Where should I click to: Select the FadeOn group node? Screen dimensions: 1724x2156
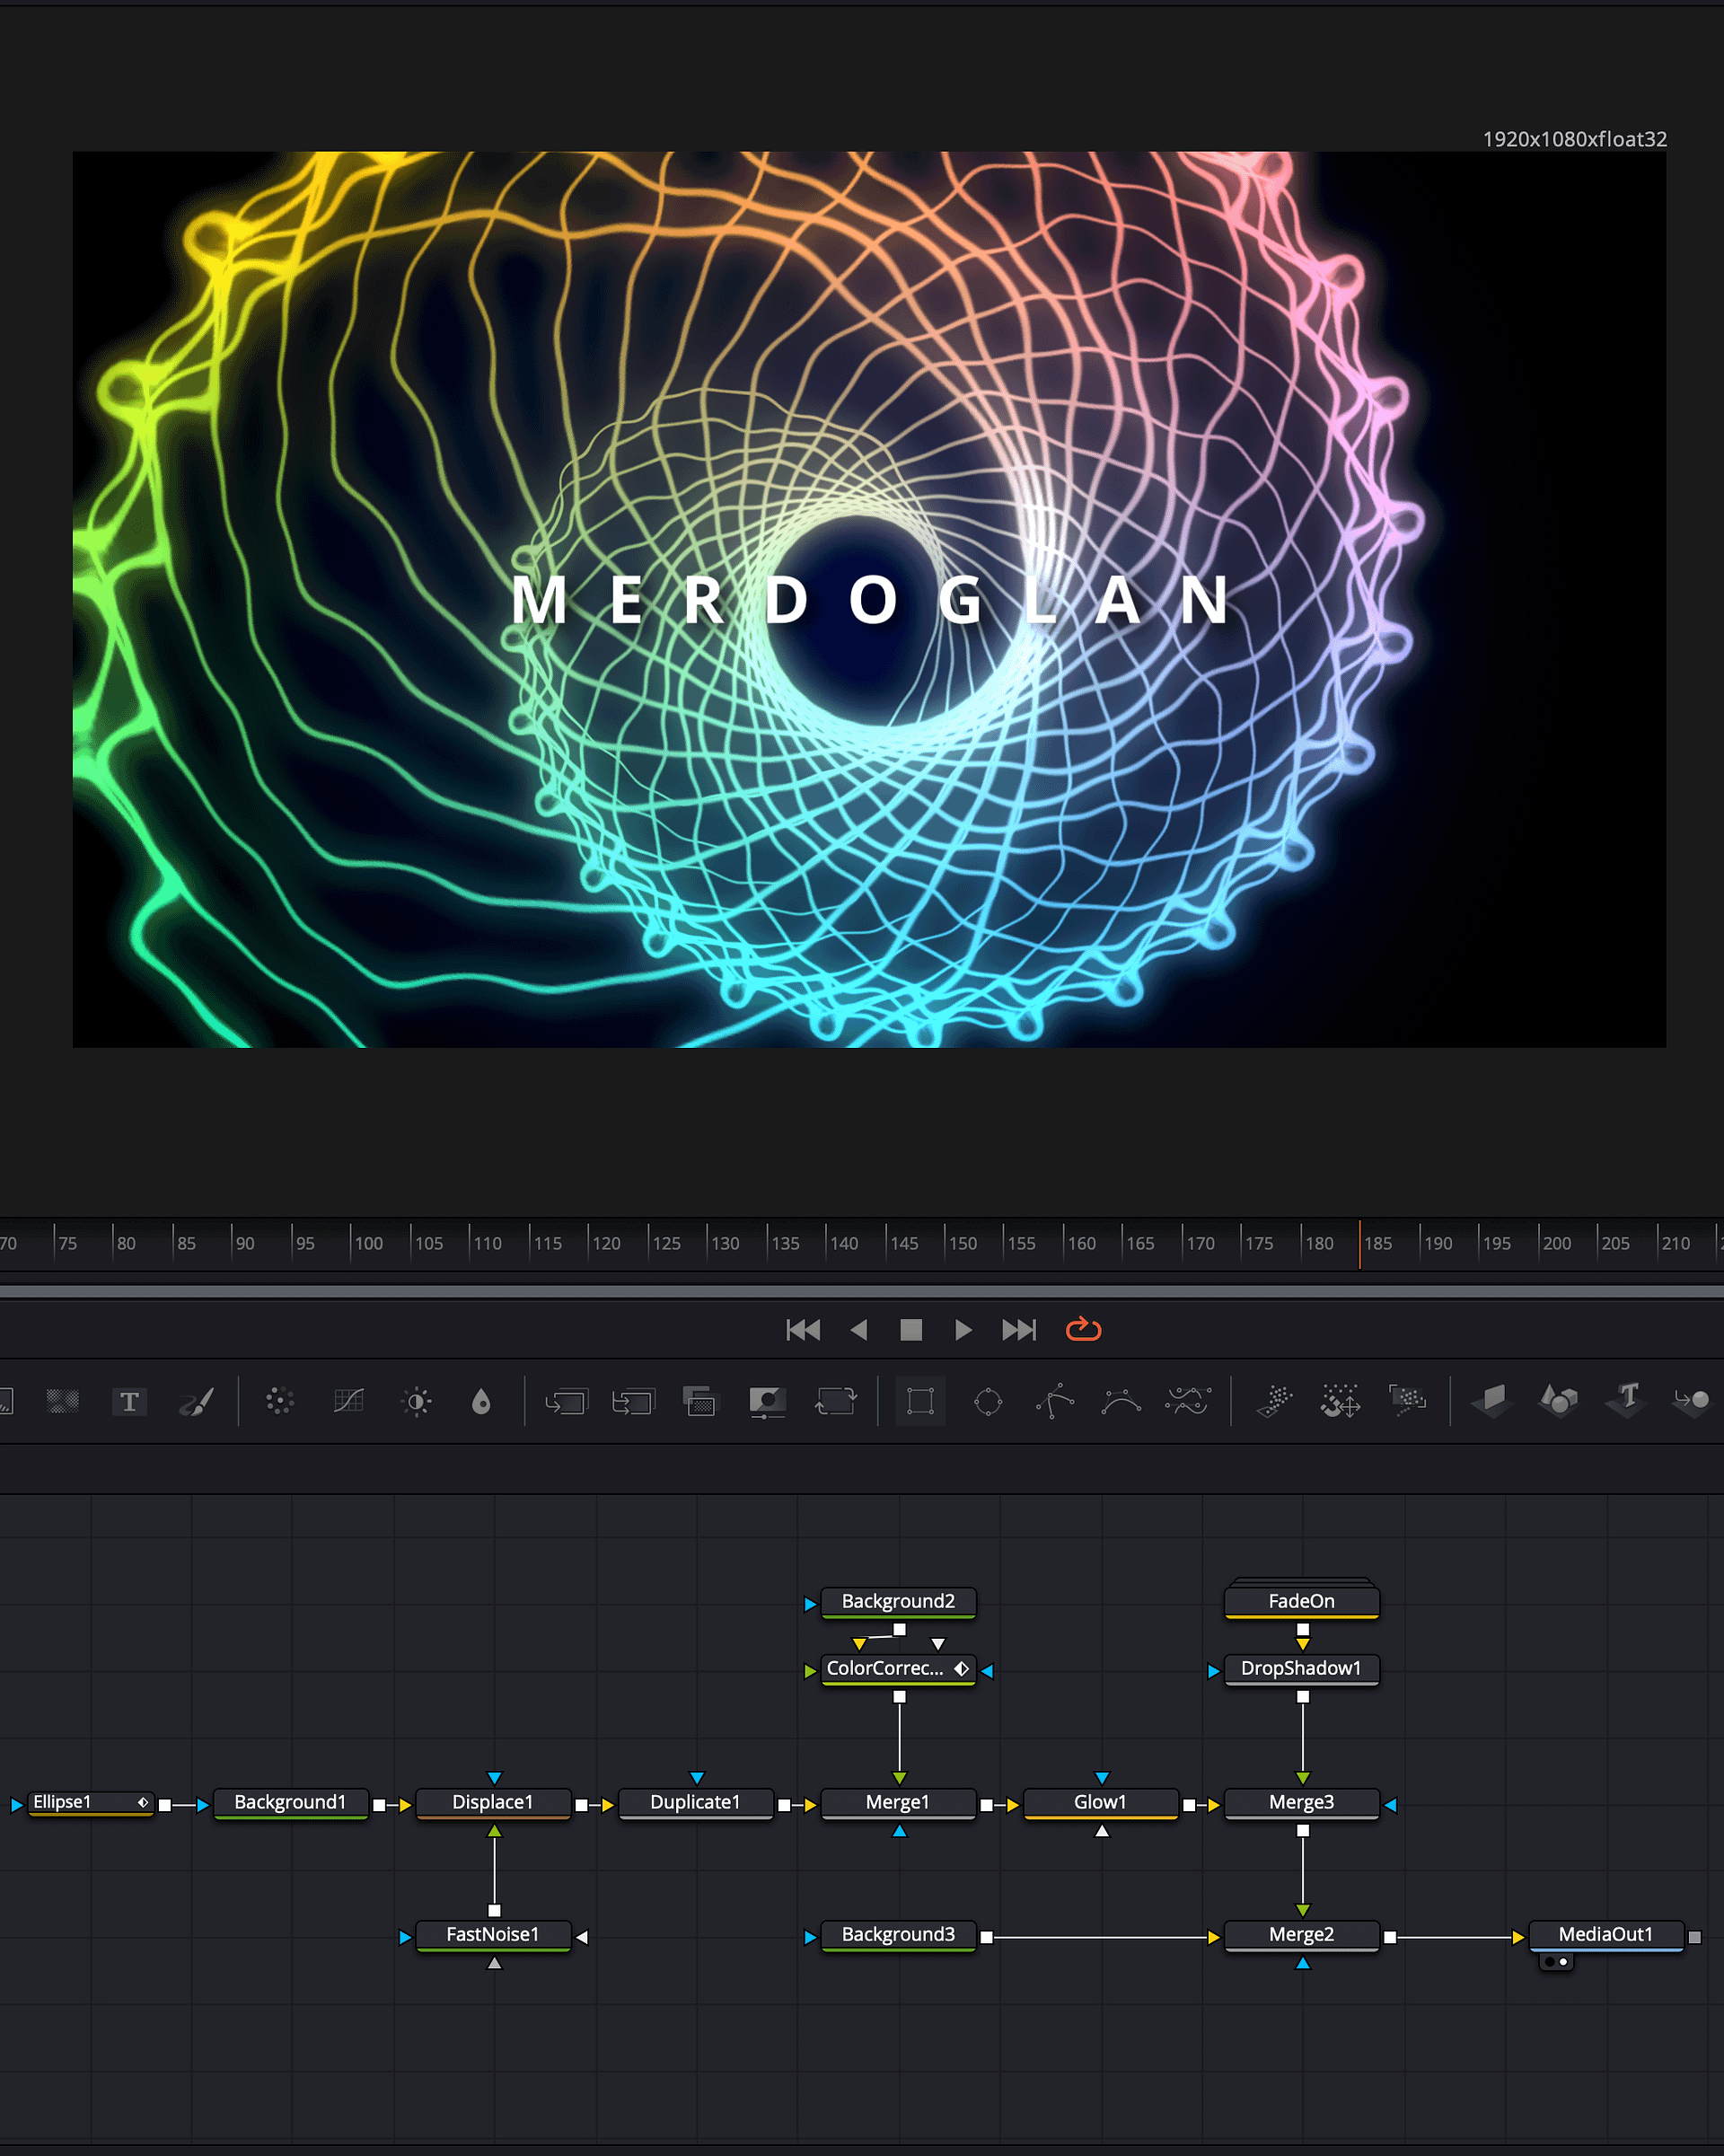(1301, 1601)
